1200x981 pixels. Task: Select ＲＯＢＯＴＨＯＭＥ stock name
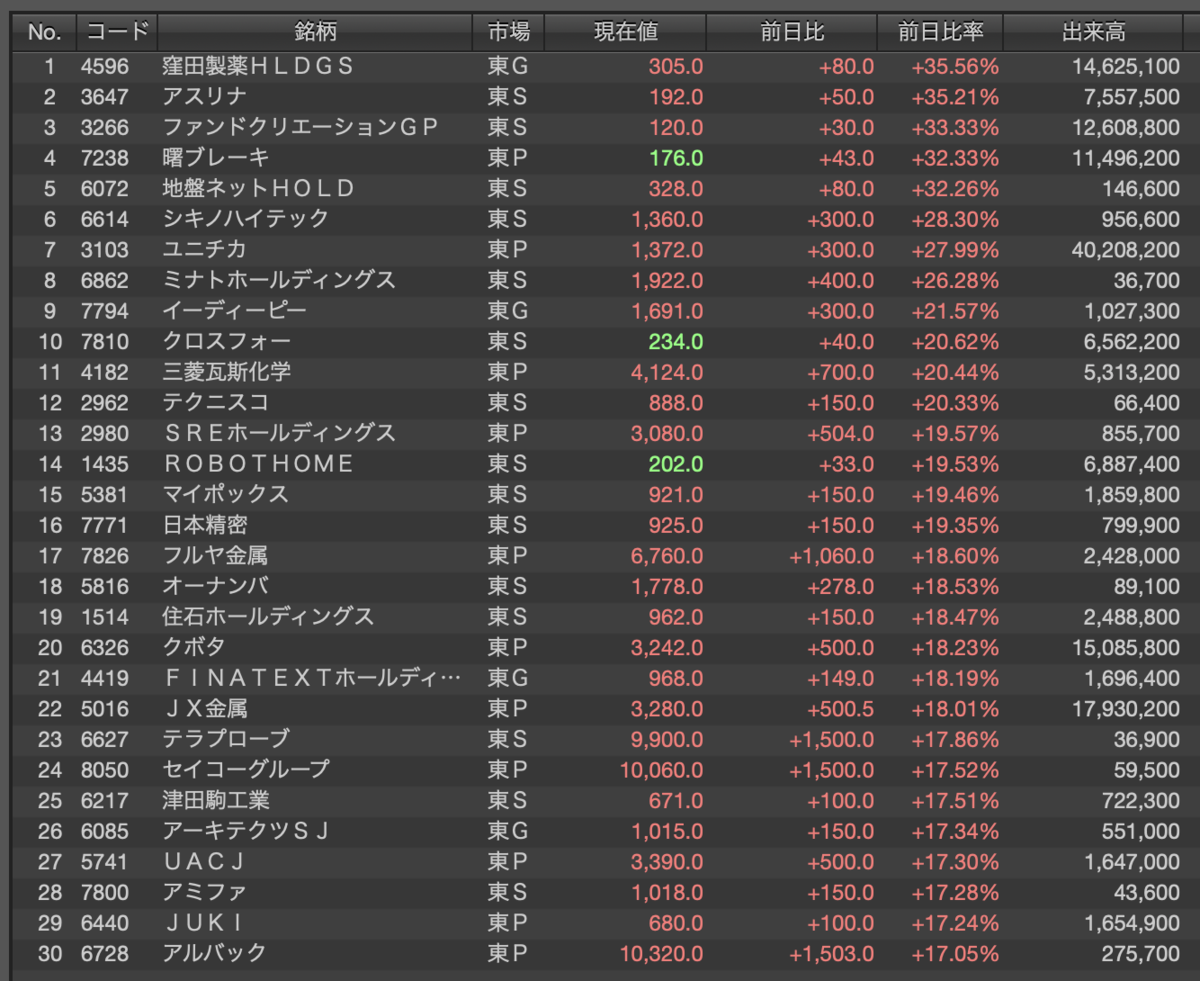point(259,464)
